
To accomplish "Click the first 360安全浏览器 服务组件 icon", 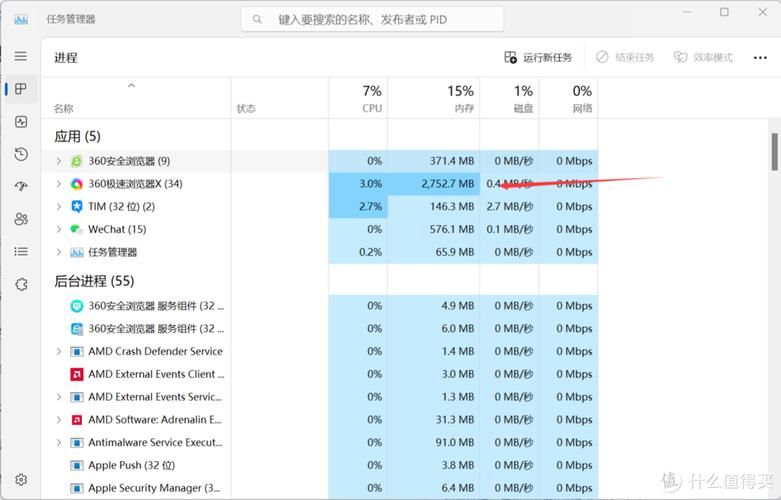I will [76, 306].
